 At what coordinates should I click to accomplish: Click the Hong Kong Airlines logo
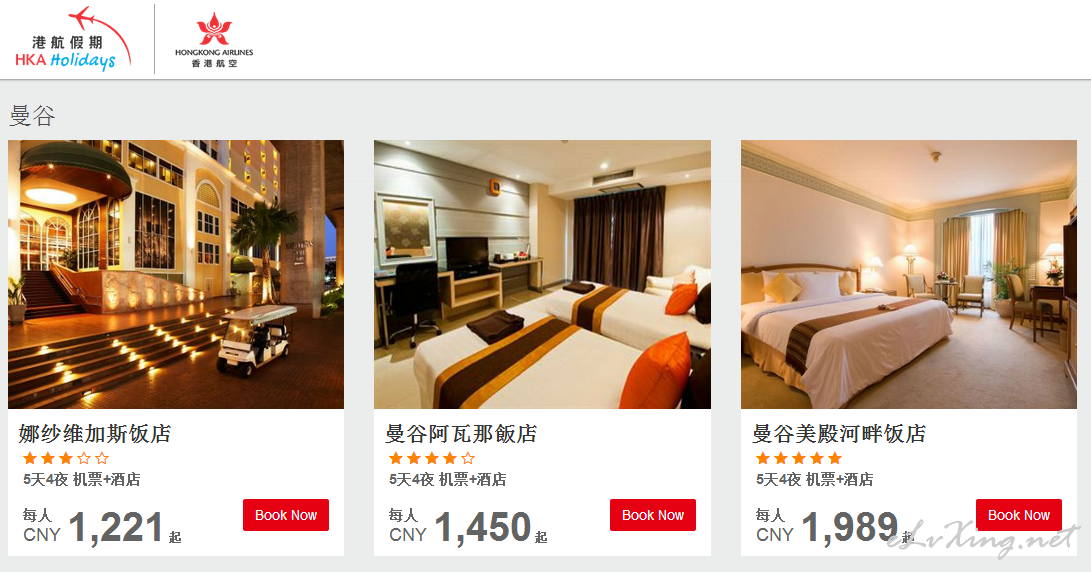tap(214, 40)
